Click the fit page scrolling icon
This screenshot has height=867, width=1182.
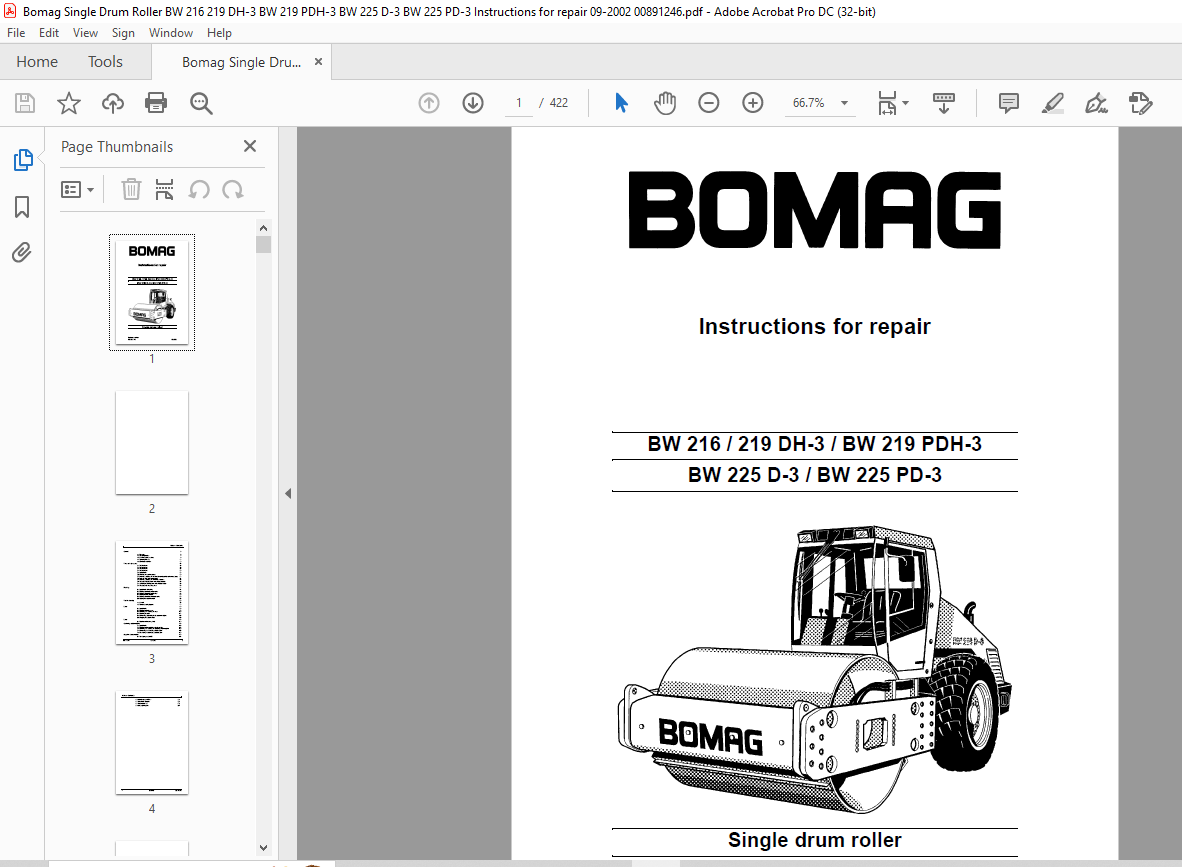pyautogui.click(x=887, y=103)
